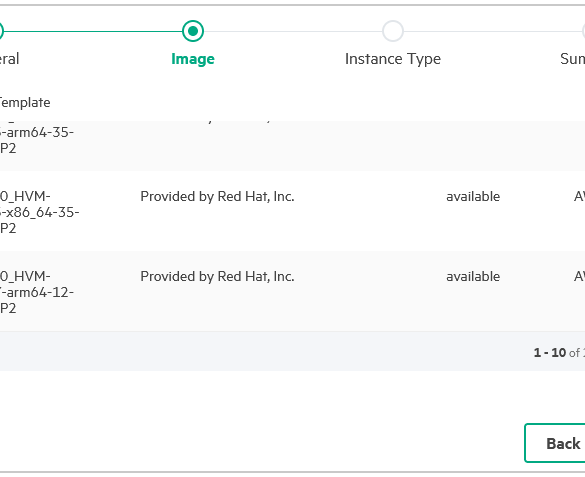Screen dimensions: 585x477
Task: Click the Back button
Action: tap(556, 443)
